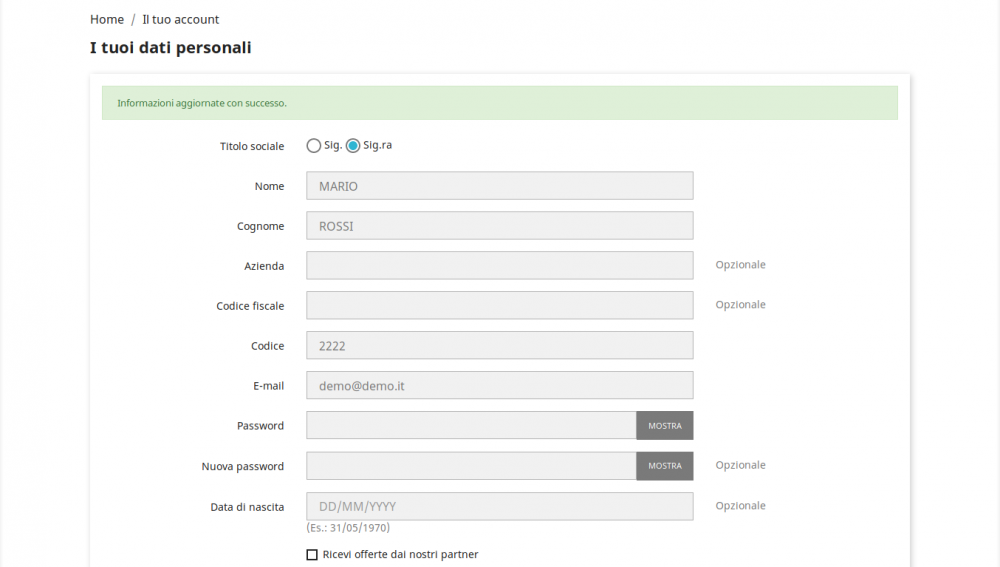
Task: Focus the Codice fiscale input field
Action: pos(499,306)
